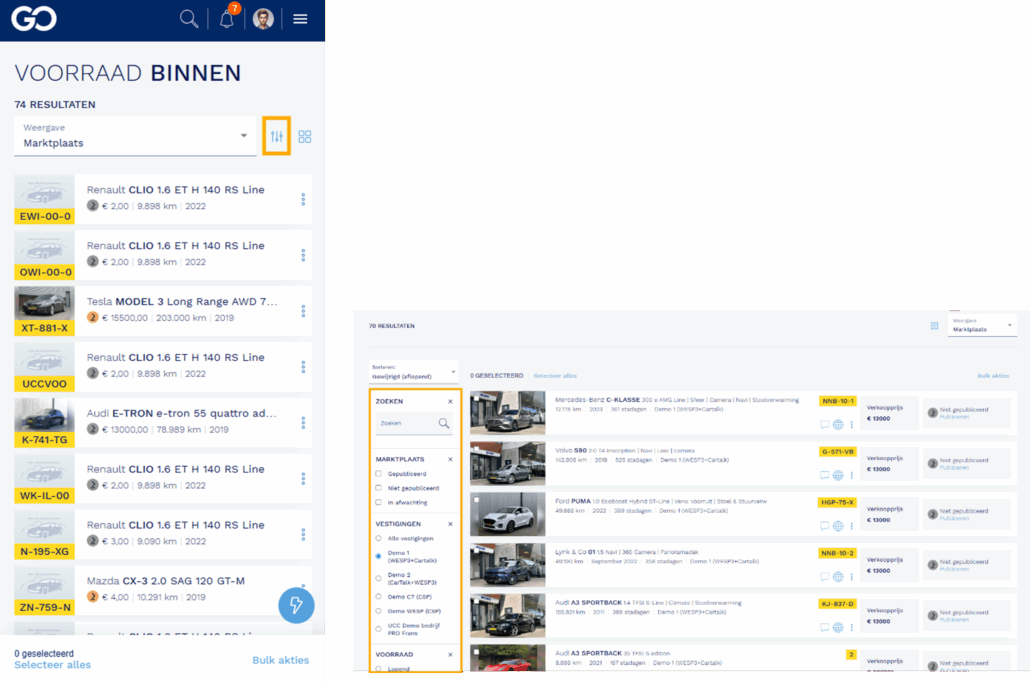Click the GO logo
The image size is (1030, 681).
pos(34,18)
